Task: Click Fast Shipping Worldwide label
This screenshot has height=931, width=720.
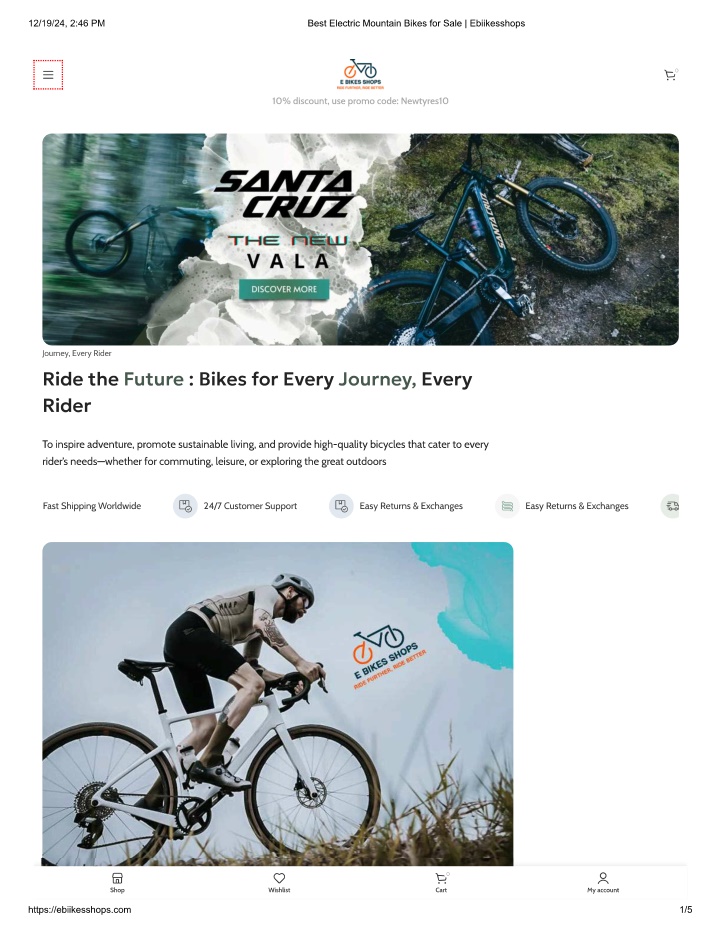Action: (92, 506)
